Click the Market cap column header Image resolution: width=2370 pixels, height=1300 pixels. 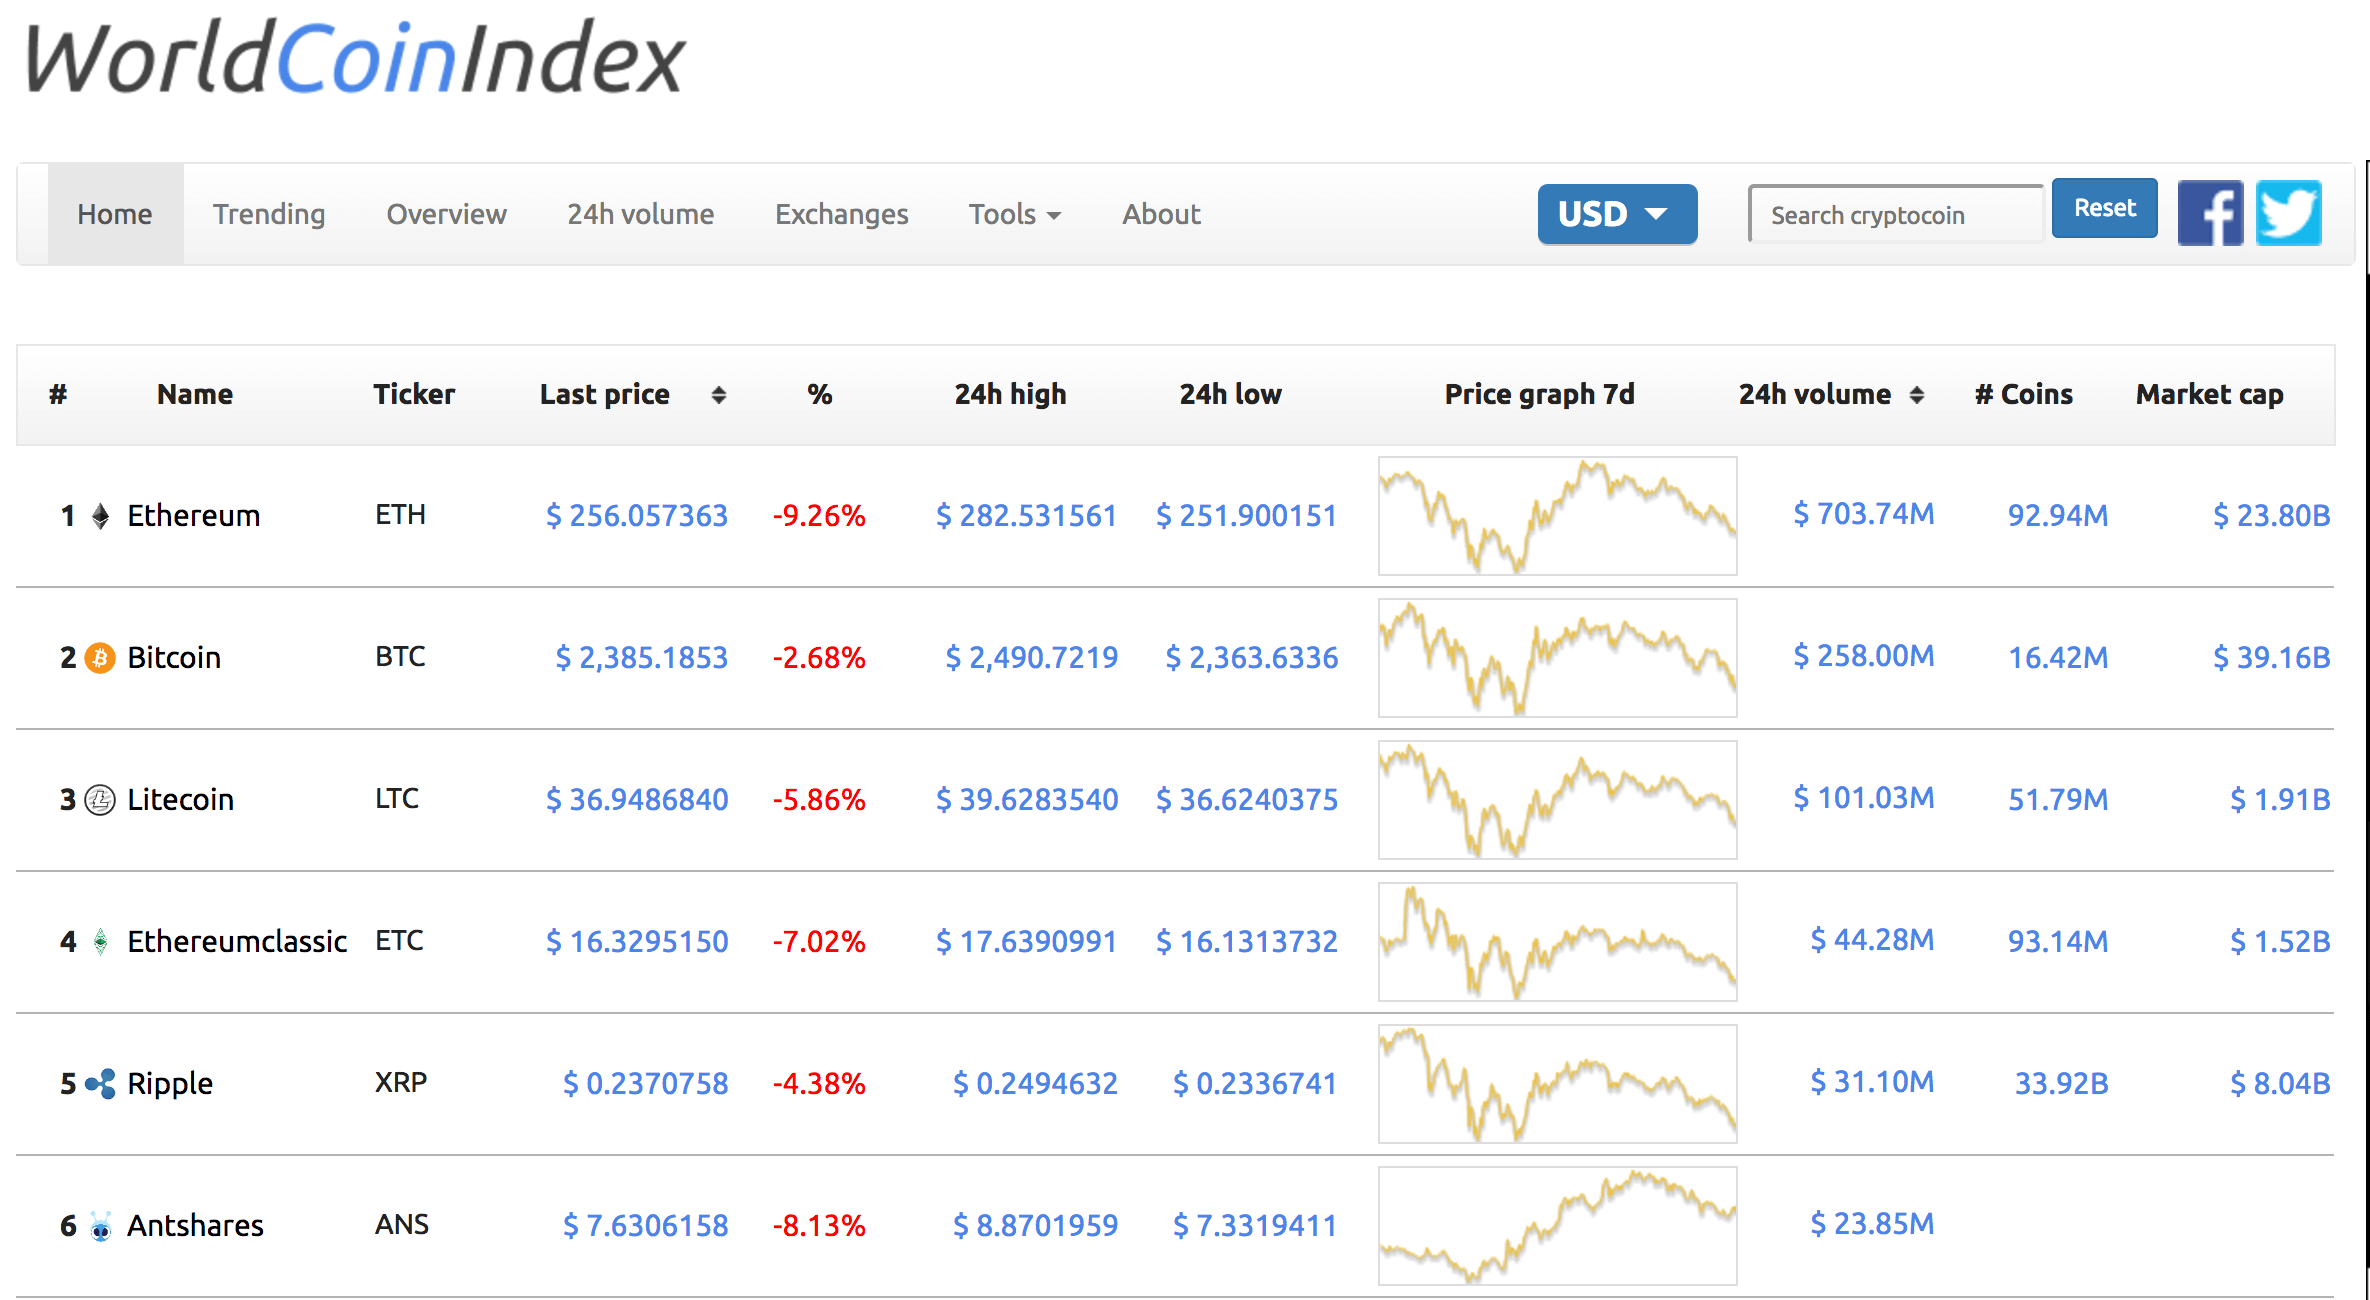(x=2210, y=395)
